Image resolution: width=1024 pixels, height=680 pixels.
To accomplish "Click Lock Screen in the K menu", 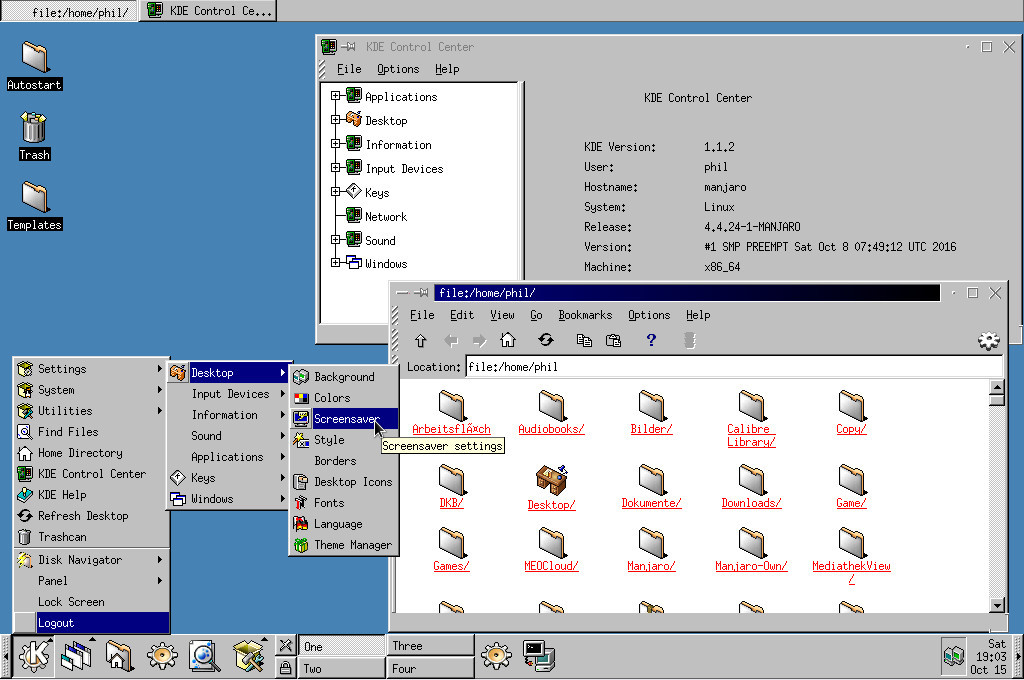I will click(90, 602).
